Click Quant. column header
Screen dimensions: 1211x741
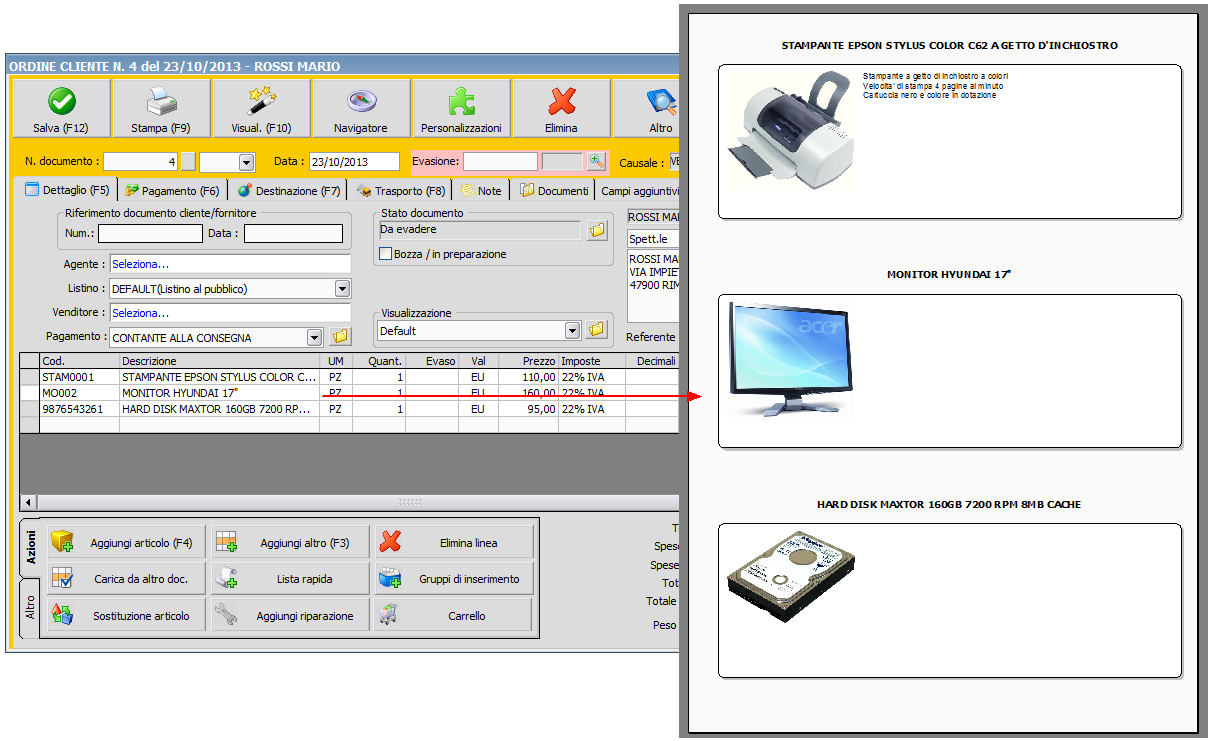coord(379,360)
